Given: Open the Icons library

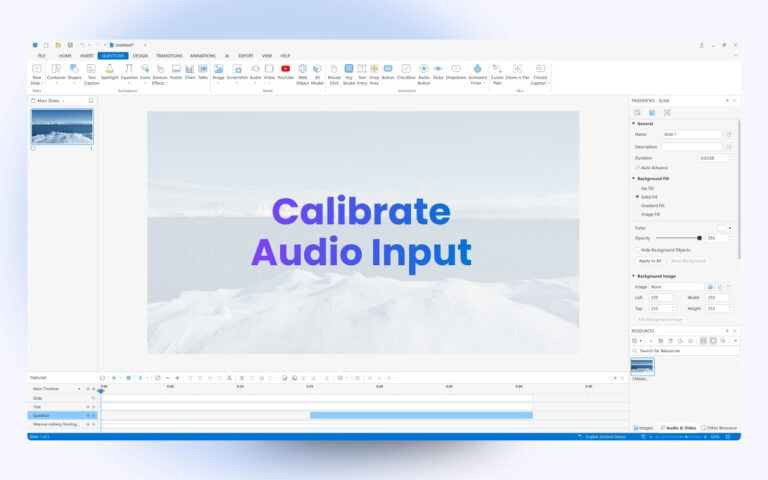Looking at the screenshot, I should [145, 72].
